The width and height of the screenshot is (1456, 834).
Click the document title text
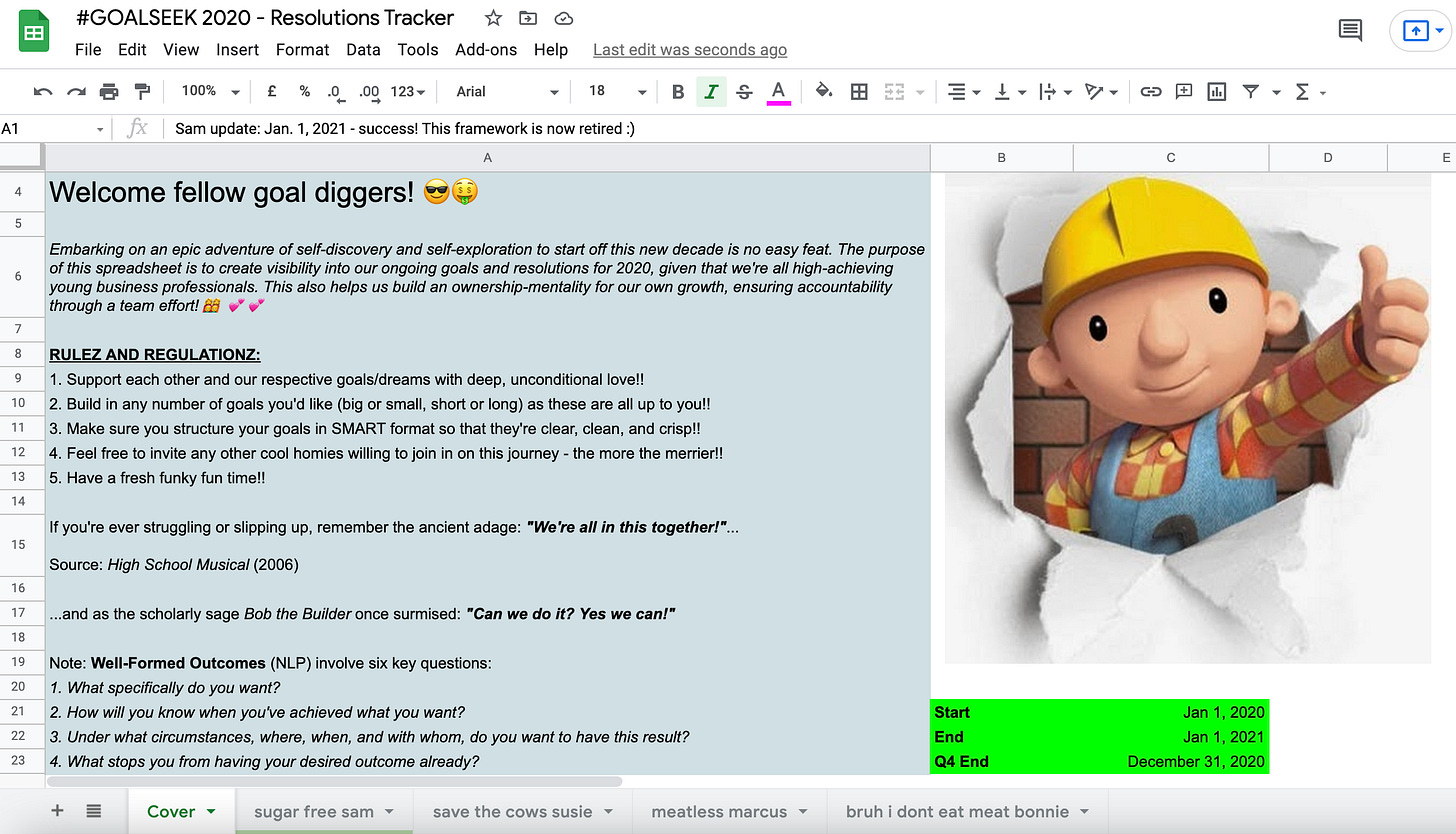point(264,18)
